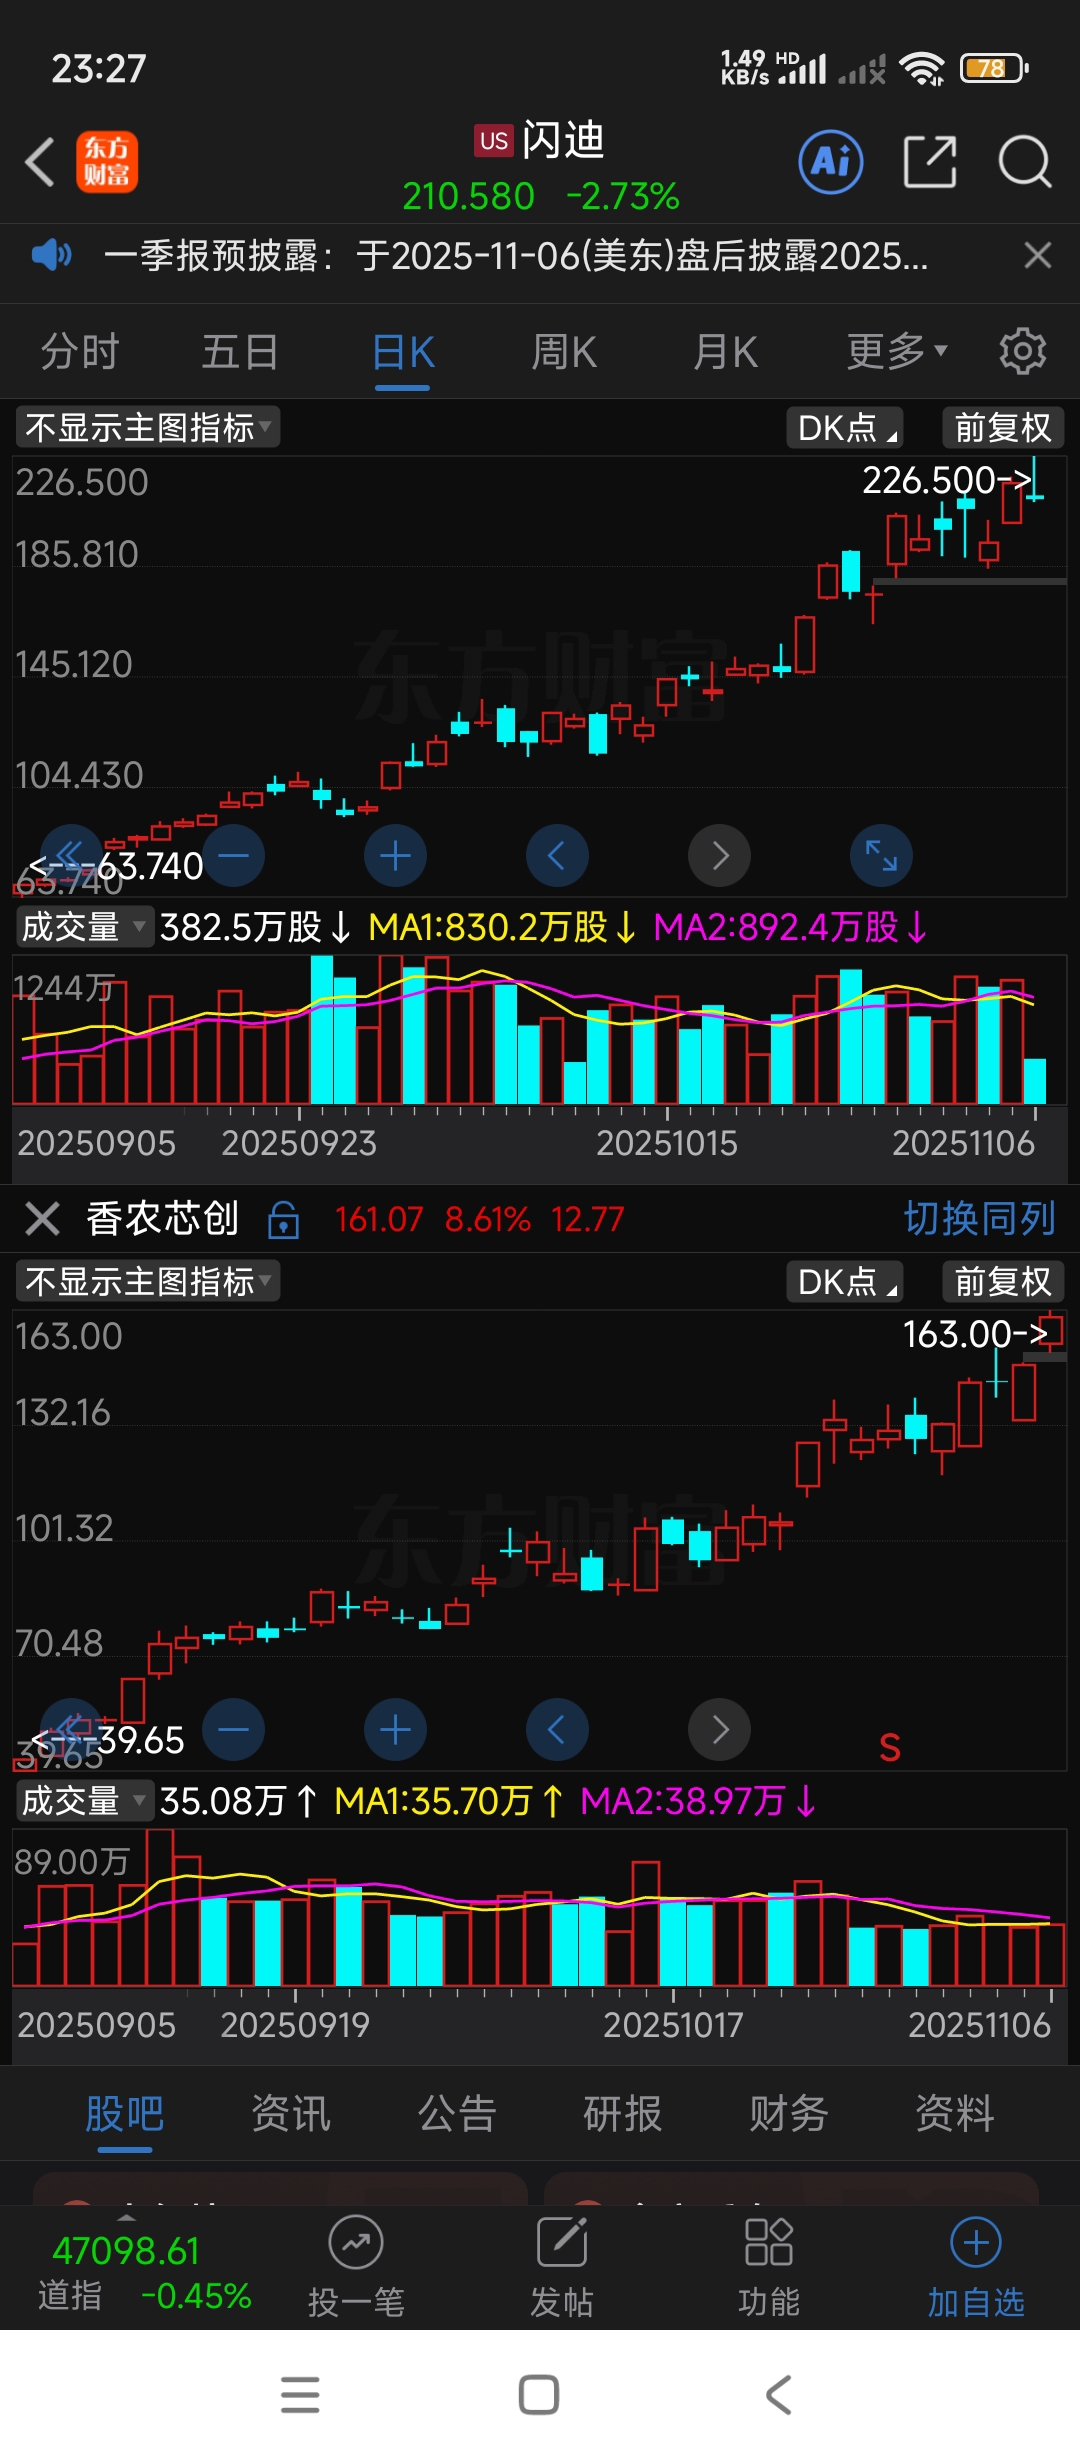Viewport: 1080px width, 2460px height.
Task: Open the search magnifier icon
Action: pyautogui.click(x=1025, y=162)
